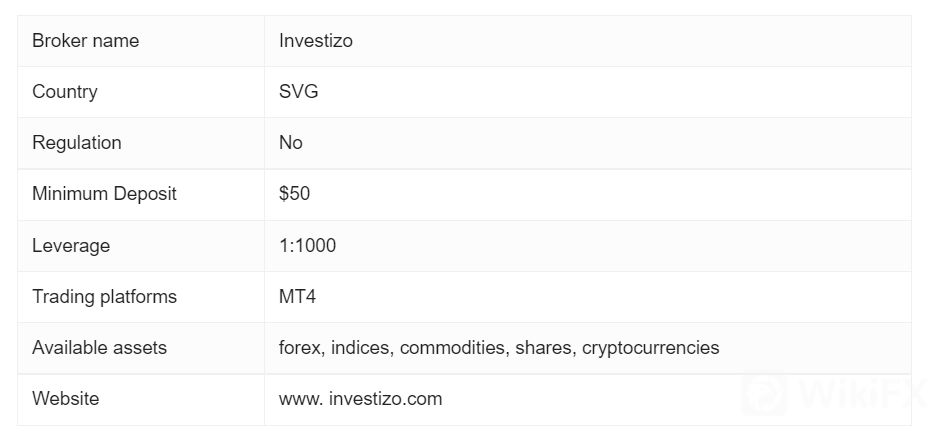Screen dimensions: 939x435
Task: Click the SVG country value
Action: pos(298,92)
